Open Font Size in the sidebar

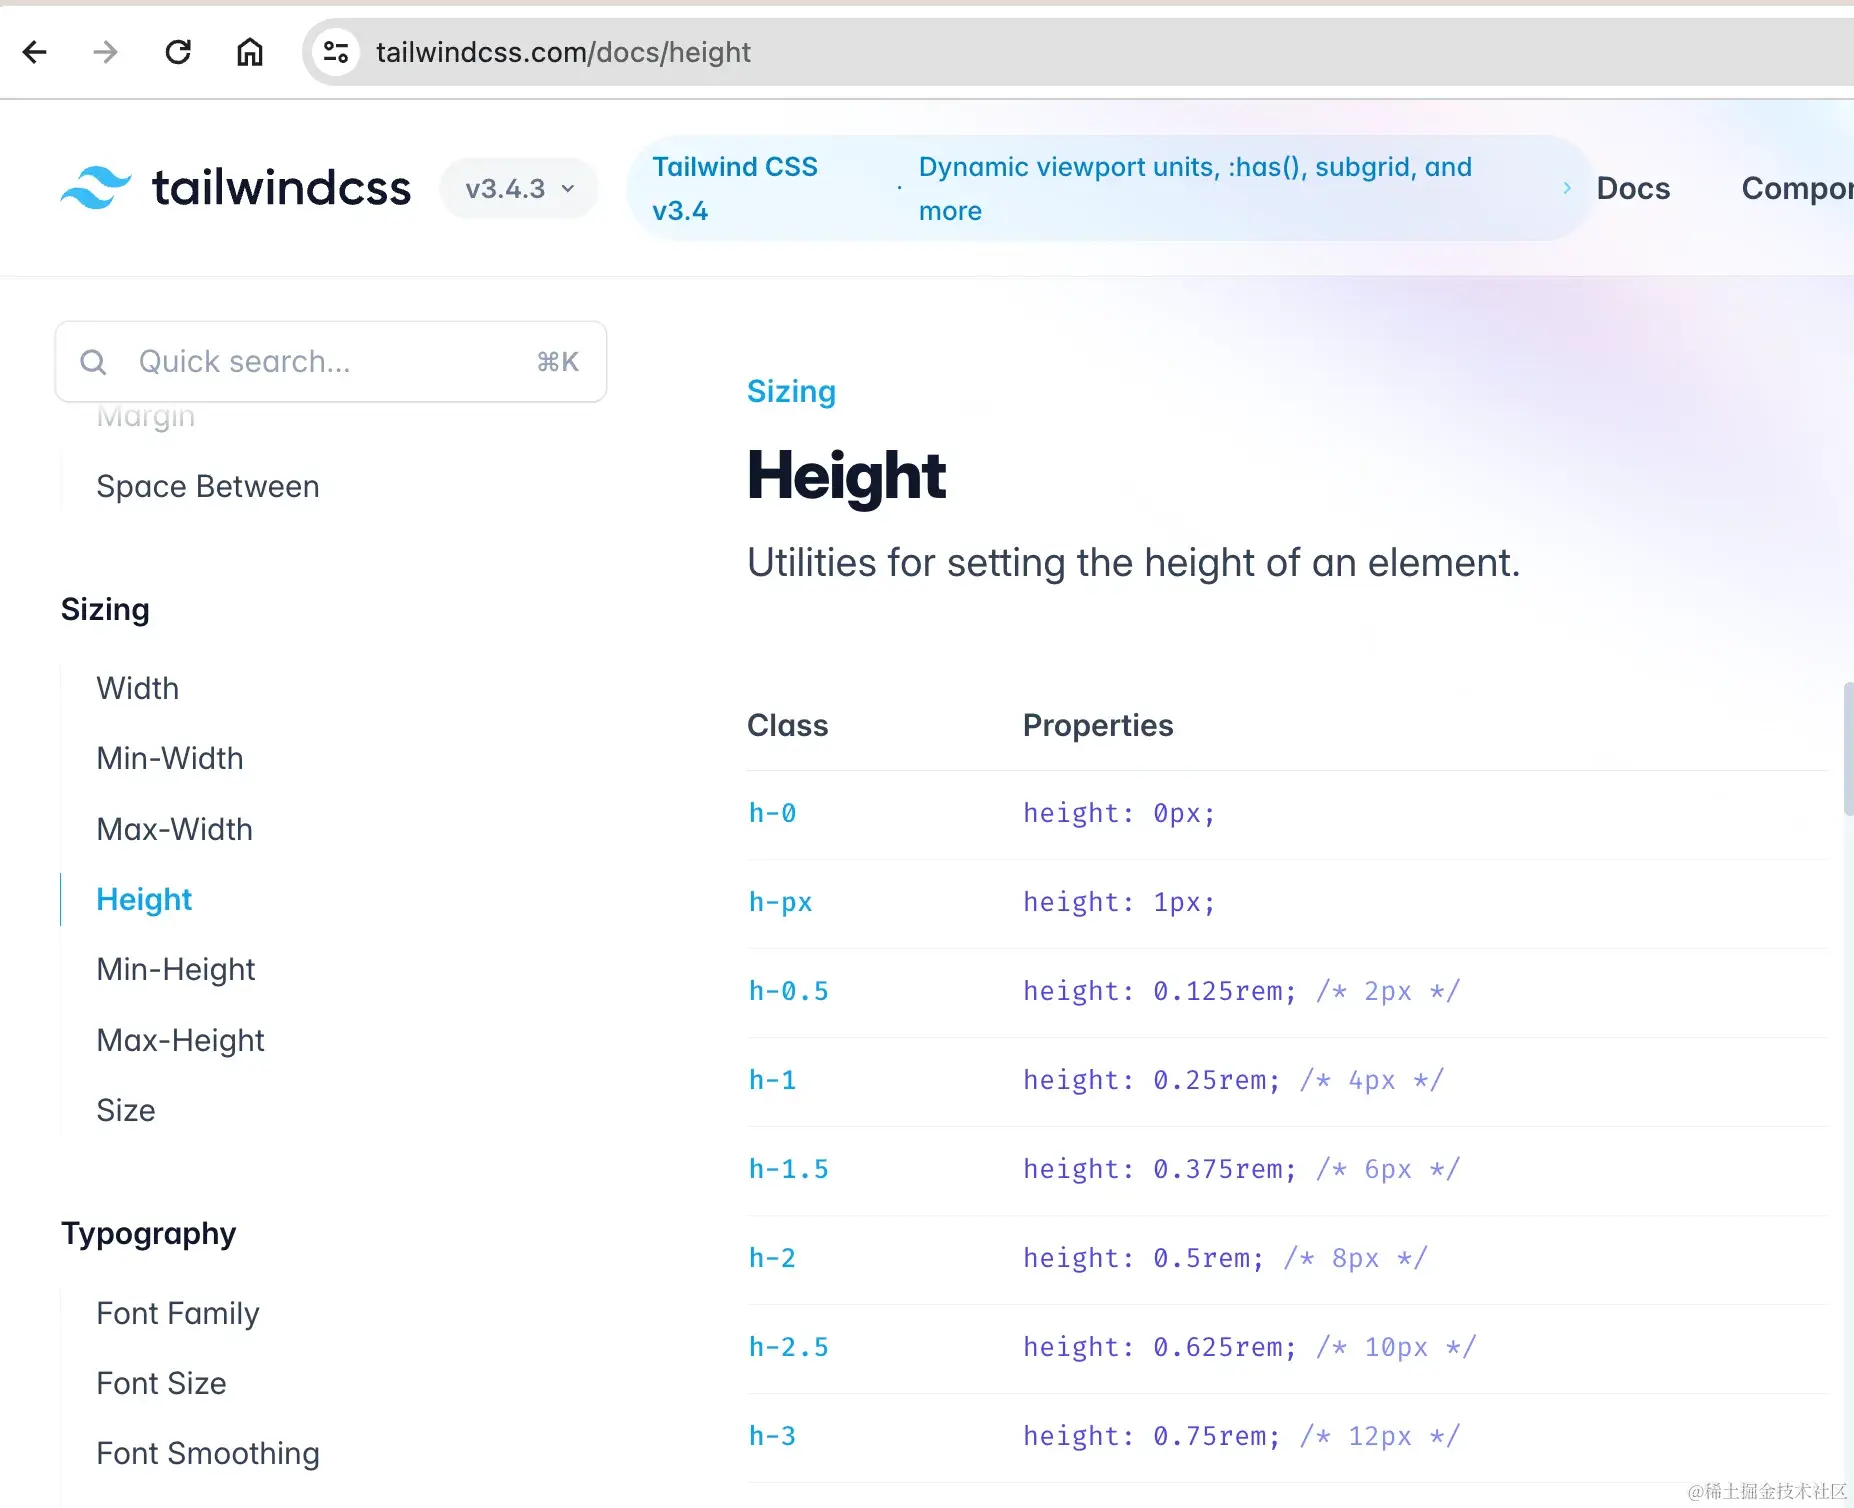pyautogui.click(x=162, y=1383)
